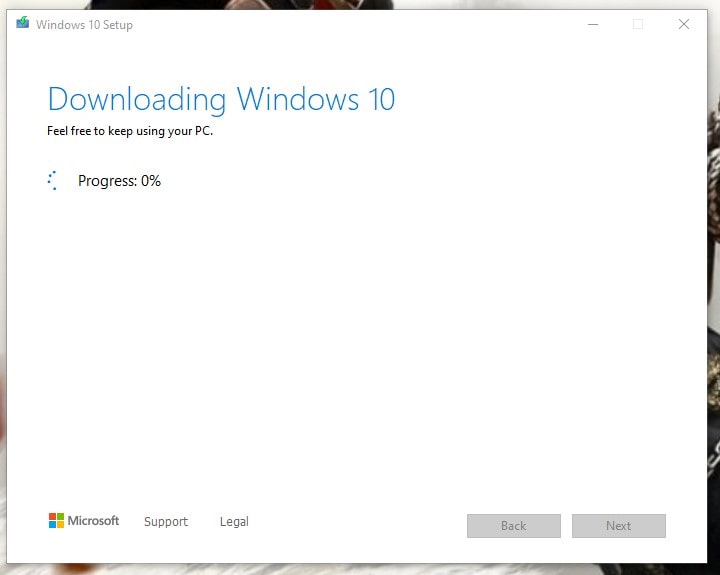The width and height of the screenshot is (720, 575).
Task: Click the 'Windows 10 Setup' window title
Action: tap(84, 25)
